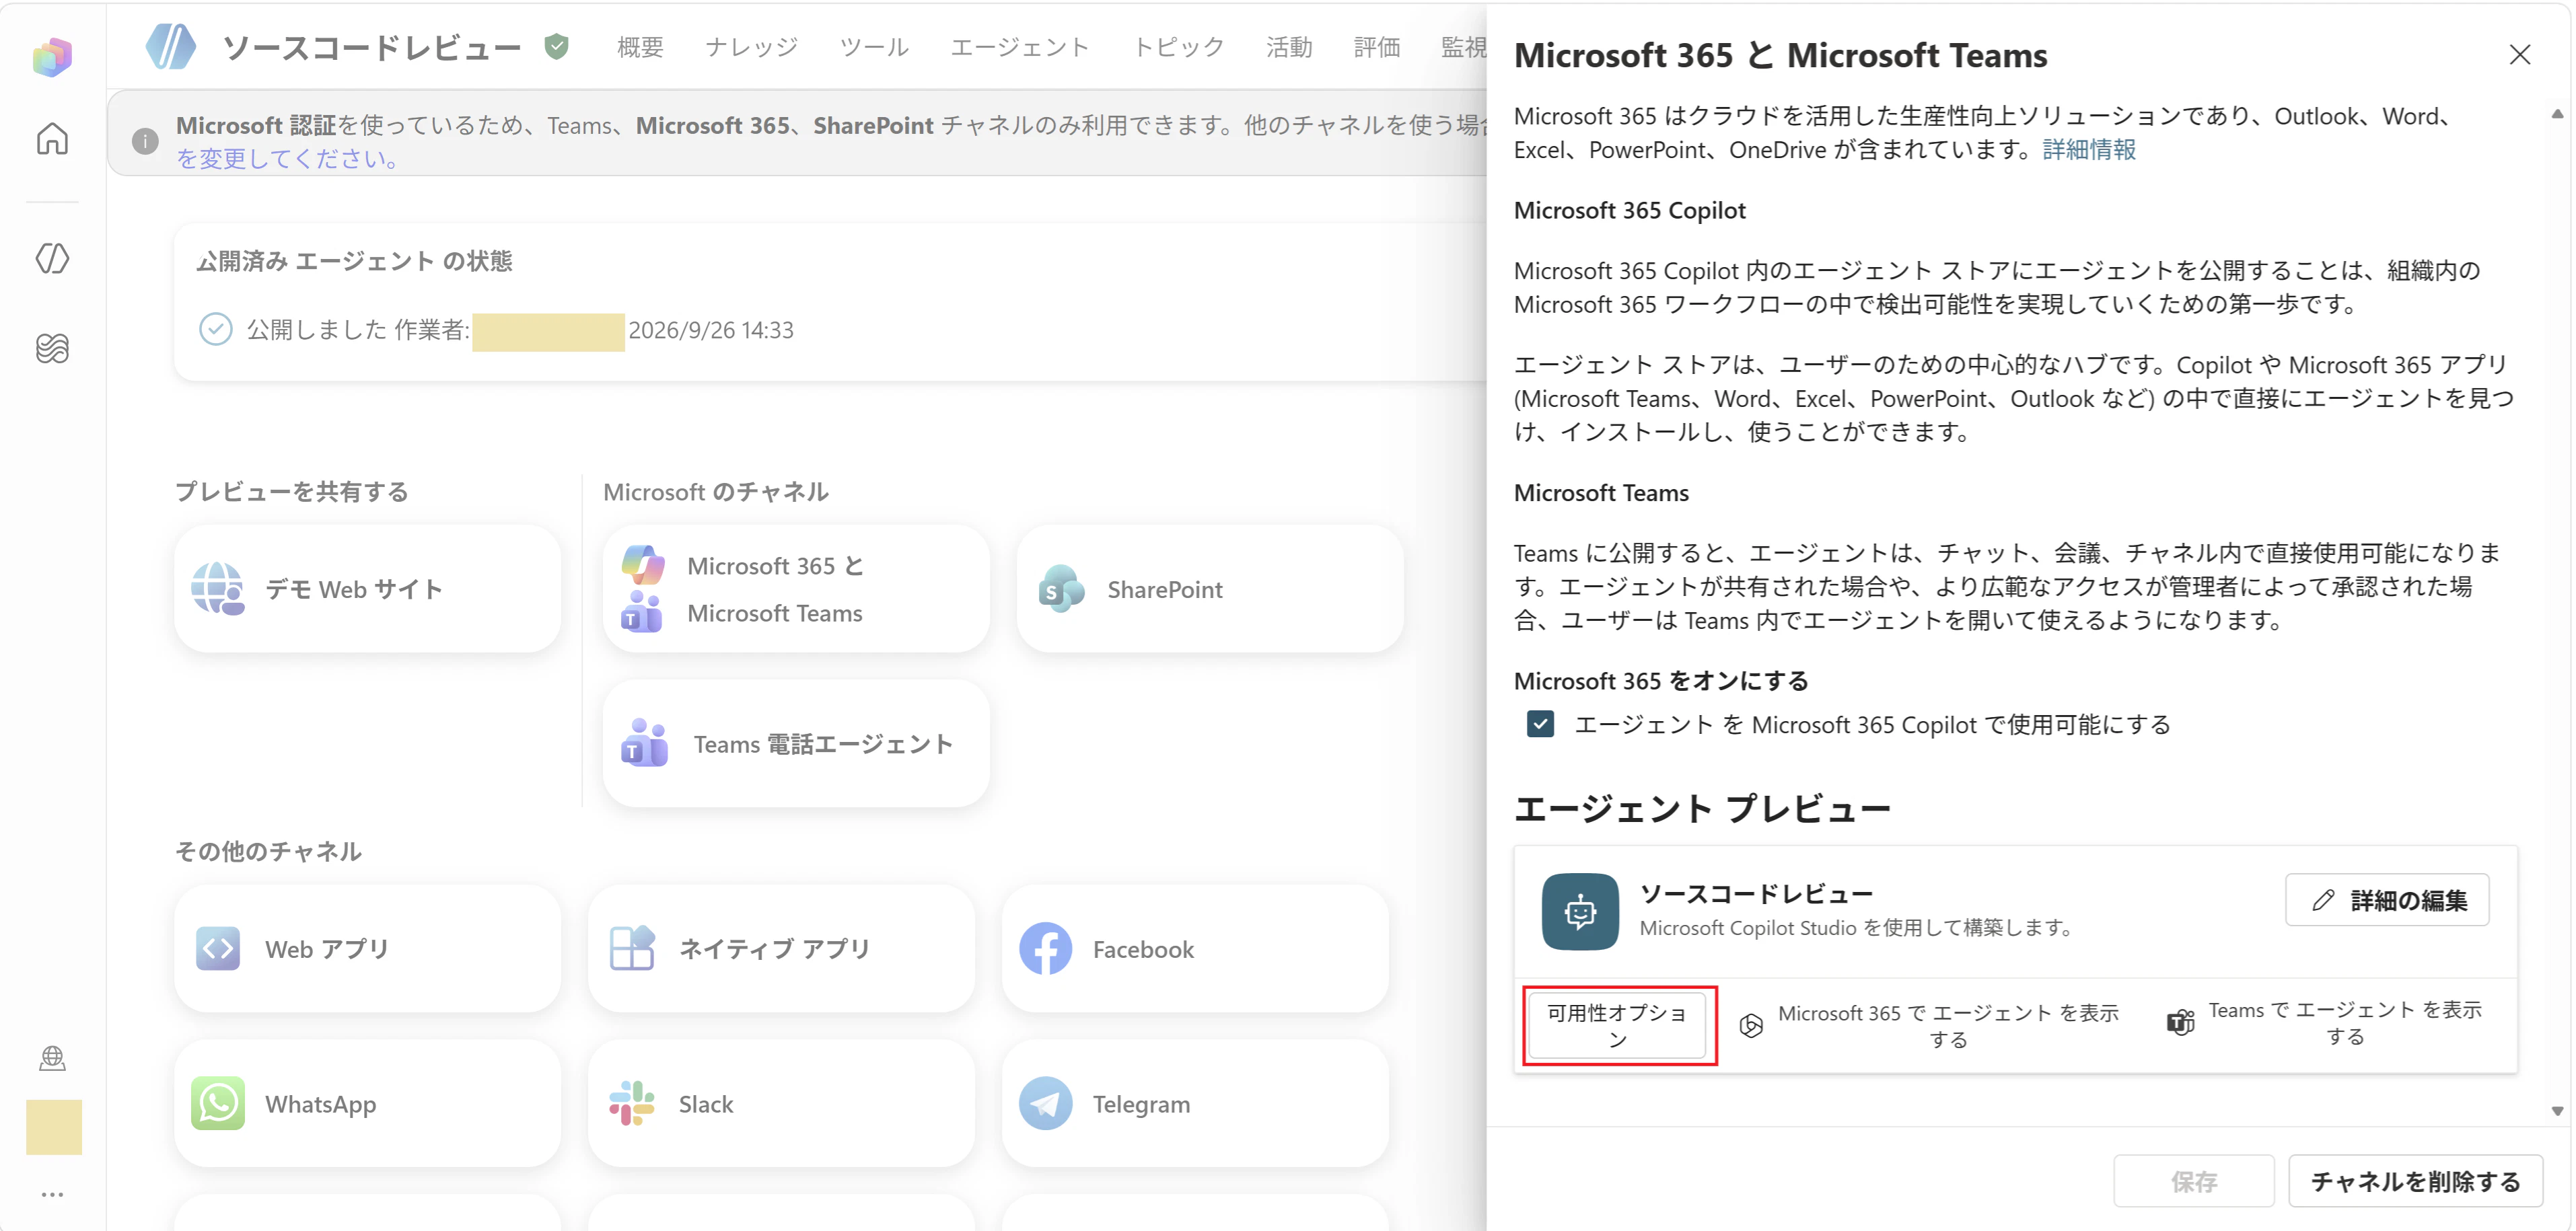The height and width of the screenshot is (1231, 2576).
Task: Open the more options ellipsis in the sidebar
Action: coord(52,1194)
